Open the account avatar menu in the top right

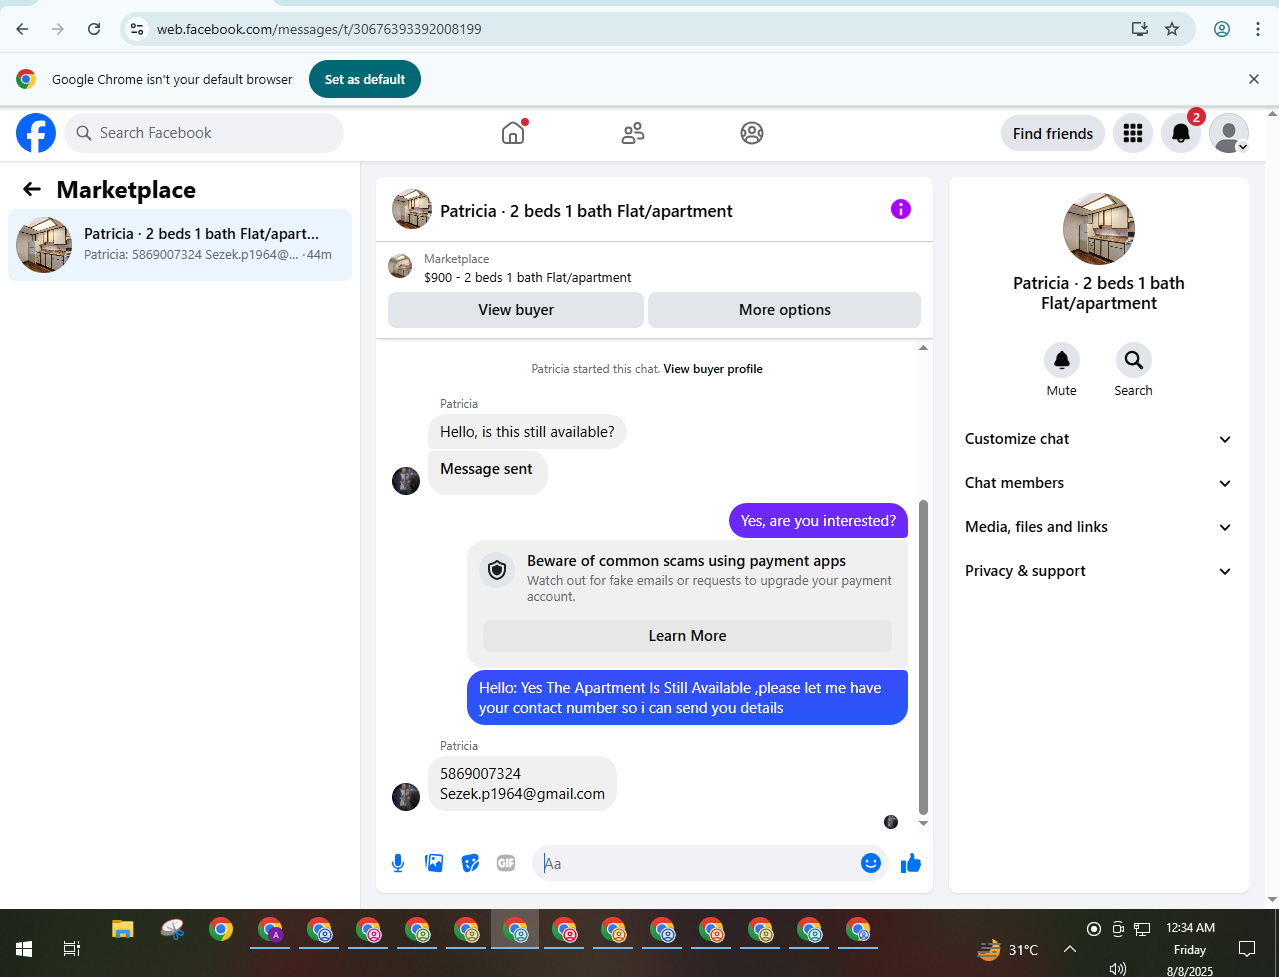click(1229, 133)
